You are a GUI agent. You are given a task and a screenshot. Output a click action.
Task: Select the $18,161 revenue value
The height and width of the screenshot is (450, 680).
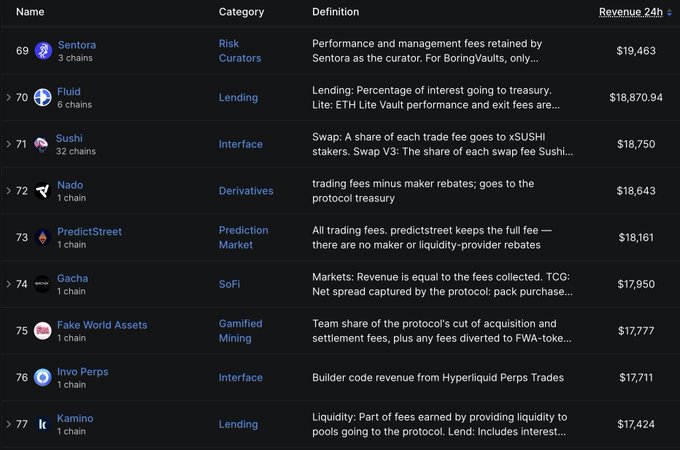click(x=636, y=238)
